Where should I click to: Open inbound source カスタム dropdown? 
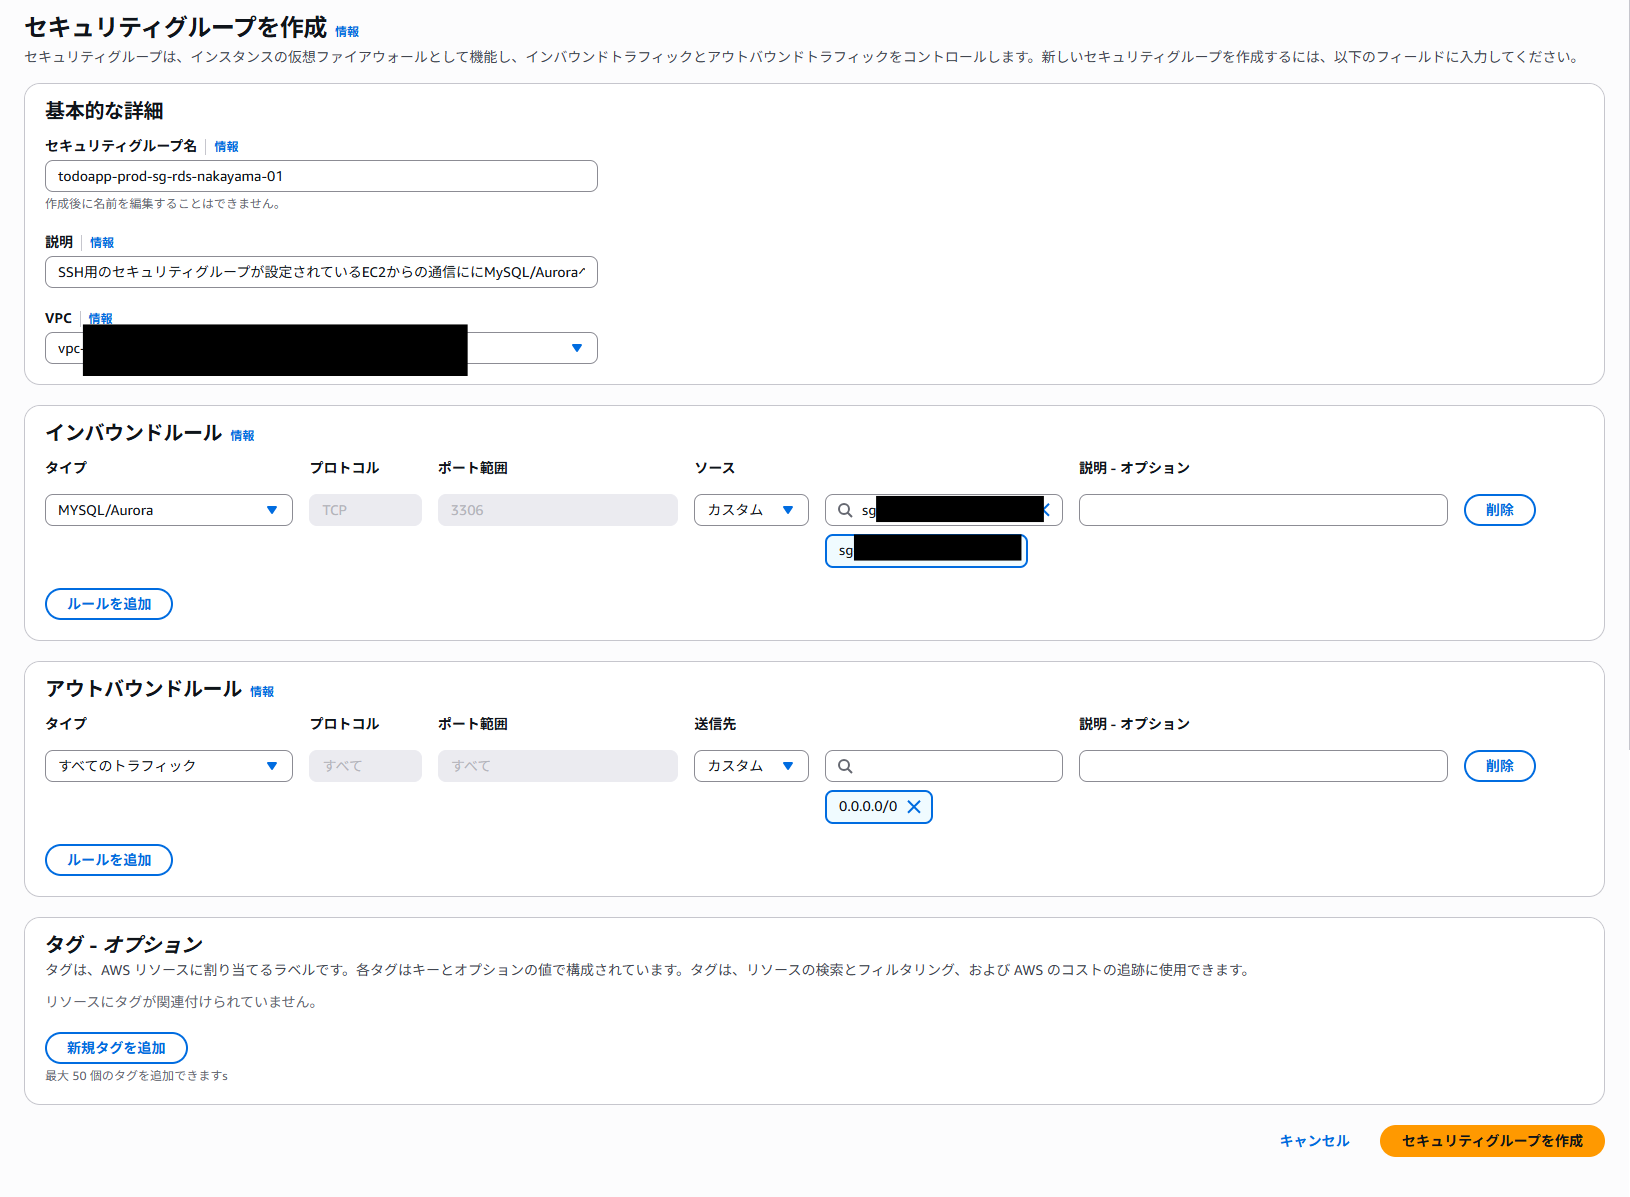pyautogui.click(x=751, y=510)
